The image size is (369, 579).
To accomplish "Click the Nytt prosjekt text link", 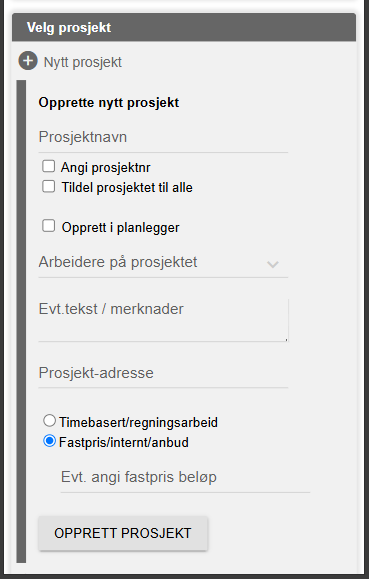I will coord(83,62).
